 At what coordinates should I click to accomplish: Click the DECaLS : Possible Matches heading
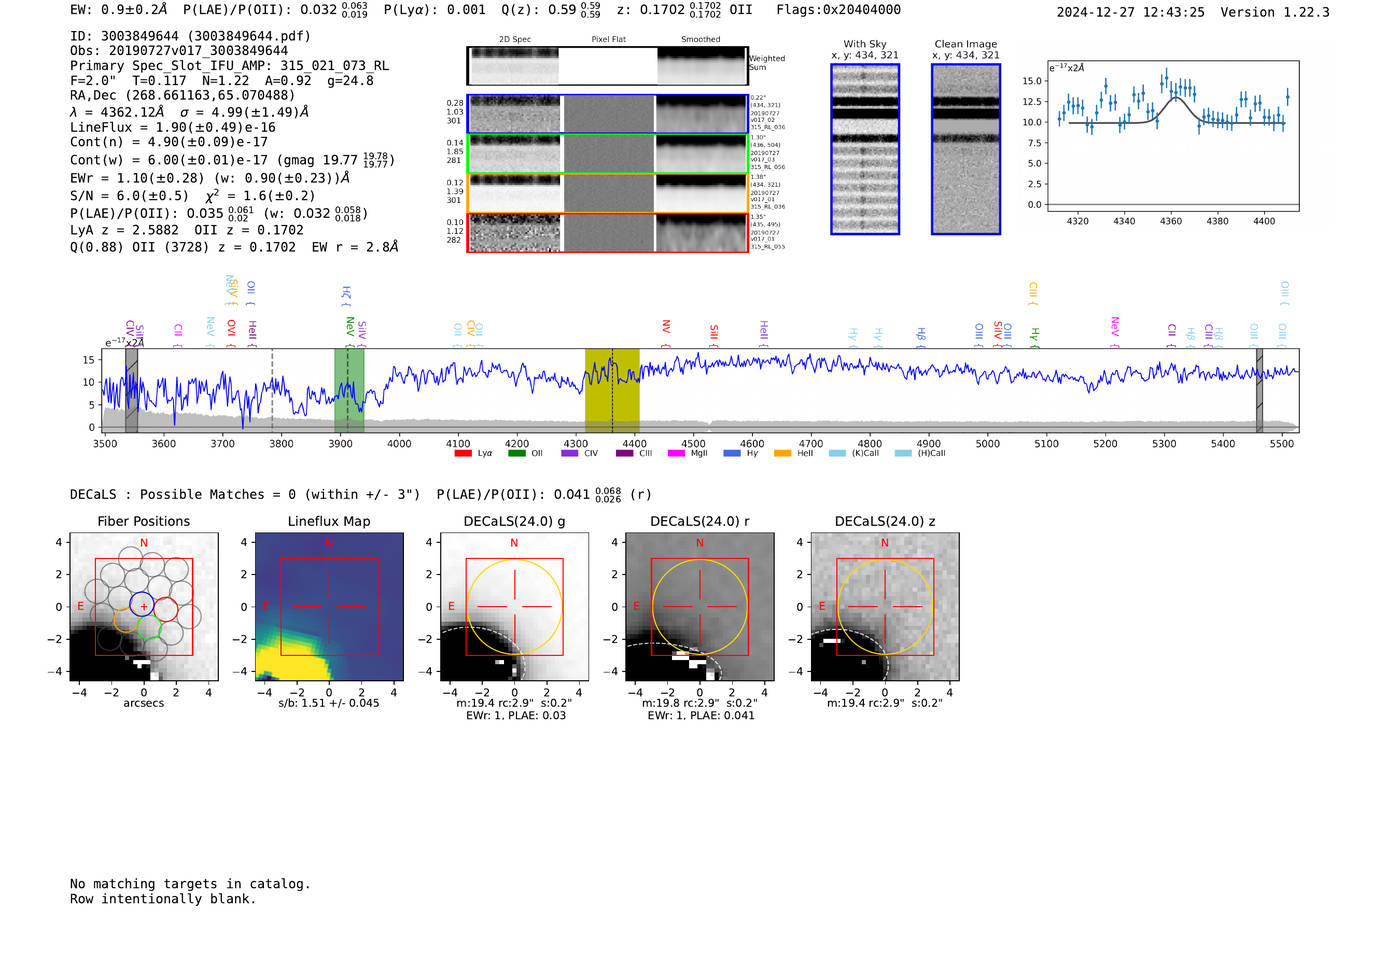tap(245, 495)
